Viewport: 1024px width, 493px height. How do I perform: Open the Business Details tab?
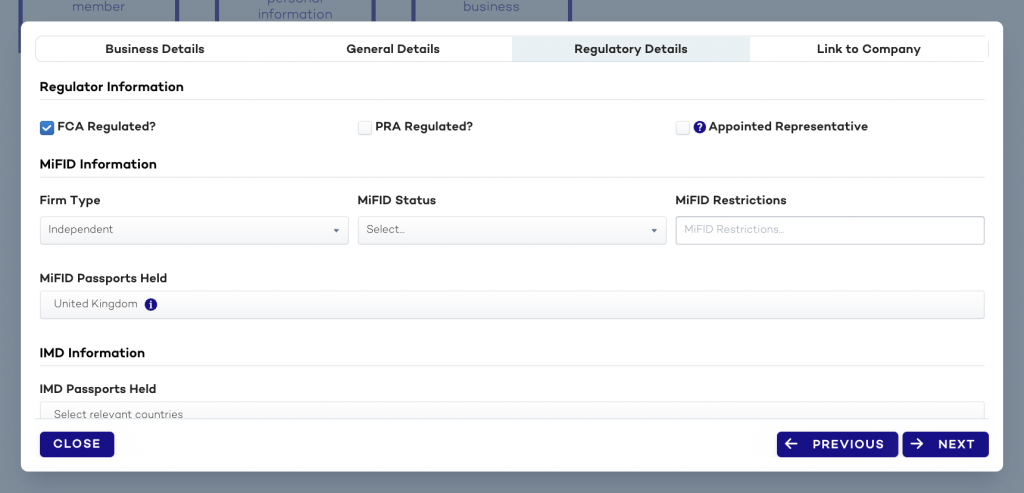point(155,49)
